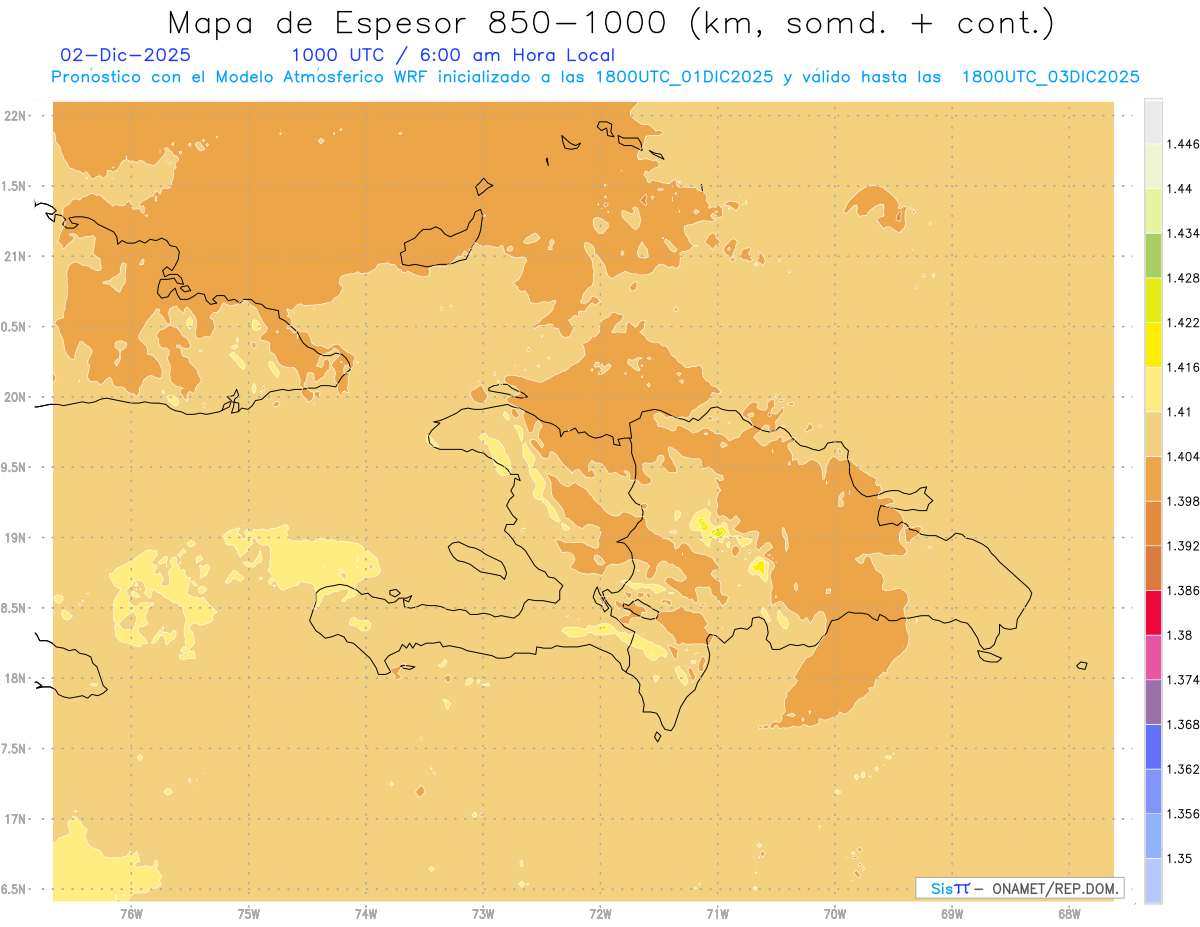Image resolution: width=1200 pixels, height=927 pixels.
Task: Click the "21N" latitude axis label
Action: [15, 256]
